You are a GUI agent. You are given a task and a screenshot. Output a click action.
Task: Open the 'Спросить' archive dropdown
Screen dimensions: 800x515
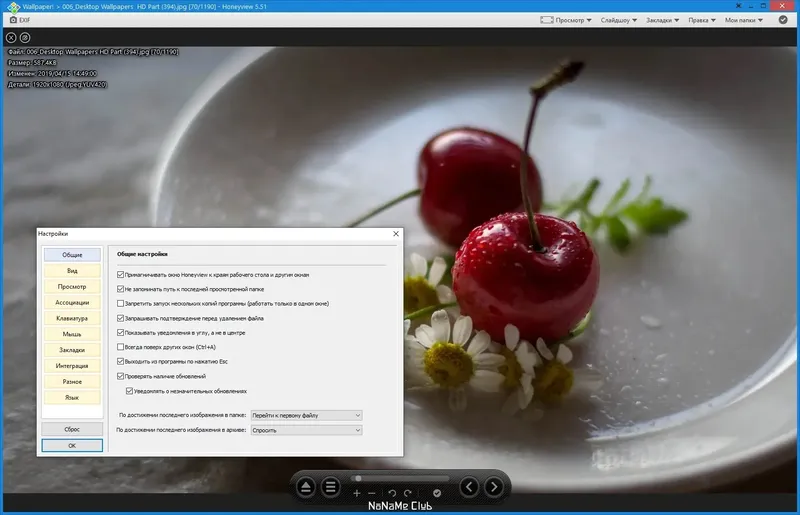[x=307, y=430]
